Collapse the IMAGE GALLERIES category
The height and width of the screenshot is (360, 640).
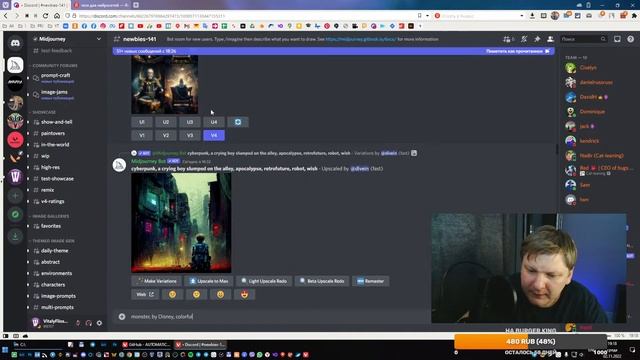pos(51,216)
